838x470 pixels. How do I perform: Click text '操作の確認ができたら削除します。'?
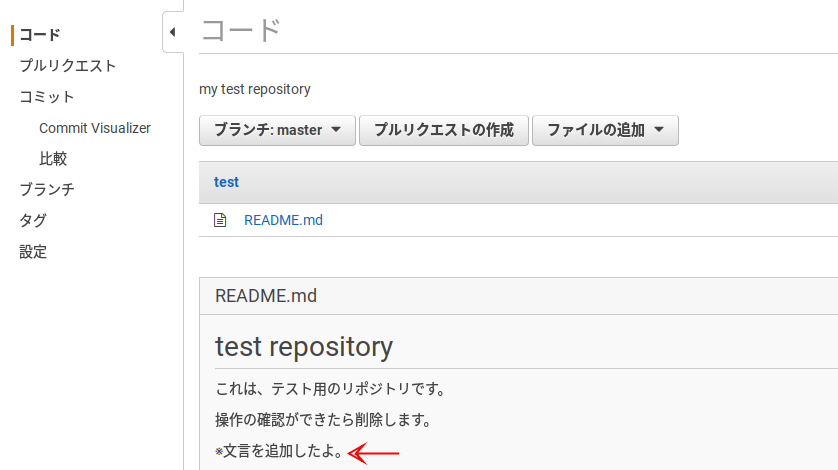(x=324, y=420)
